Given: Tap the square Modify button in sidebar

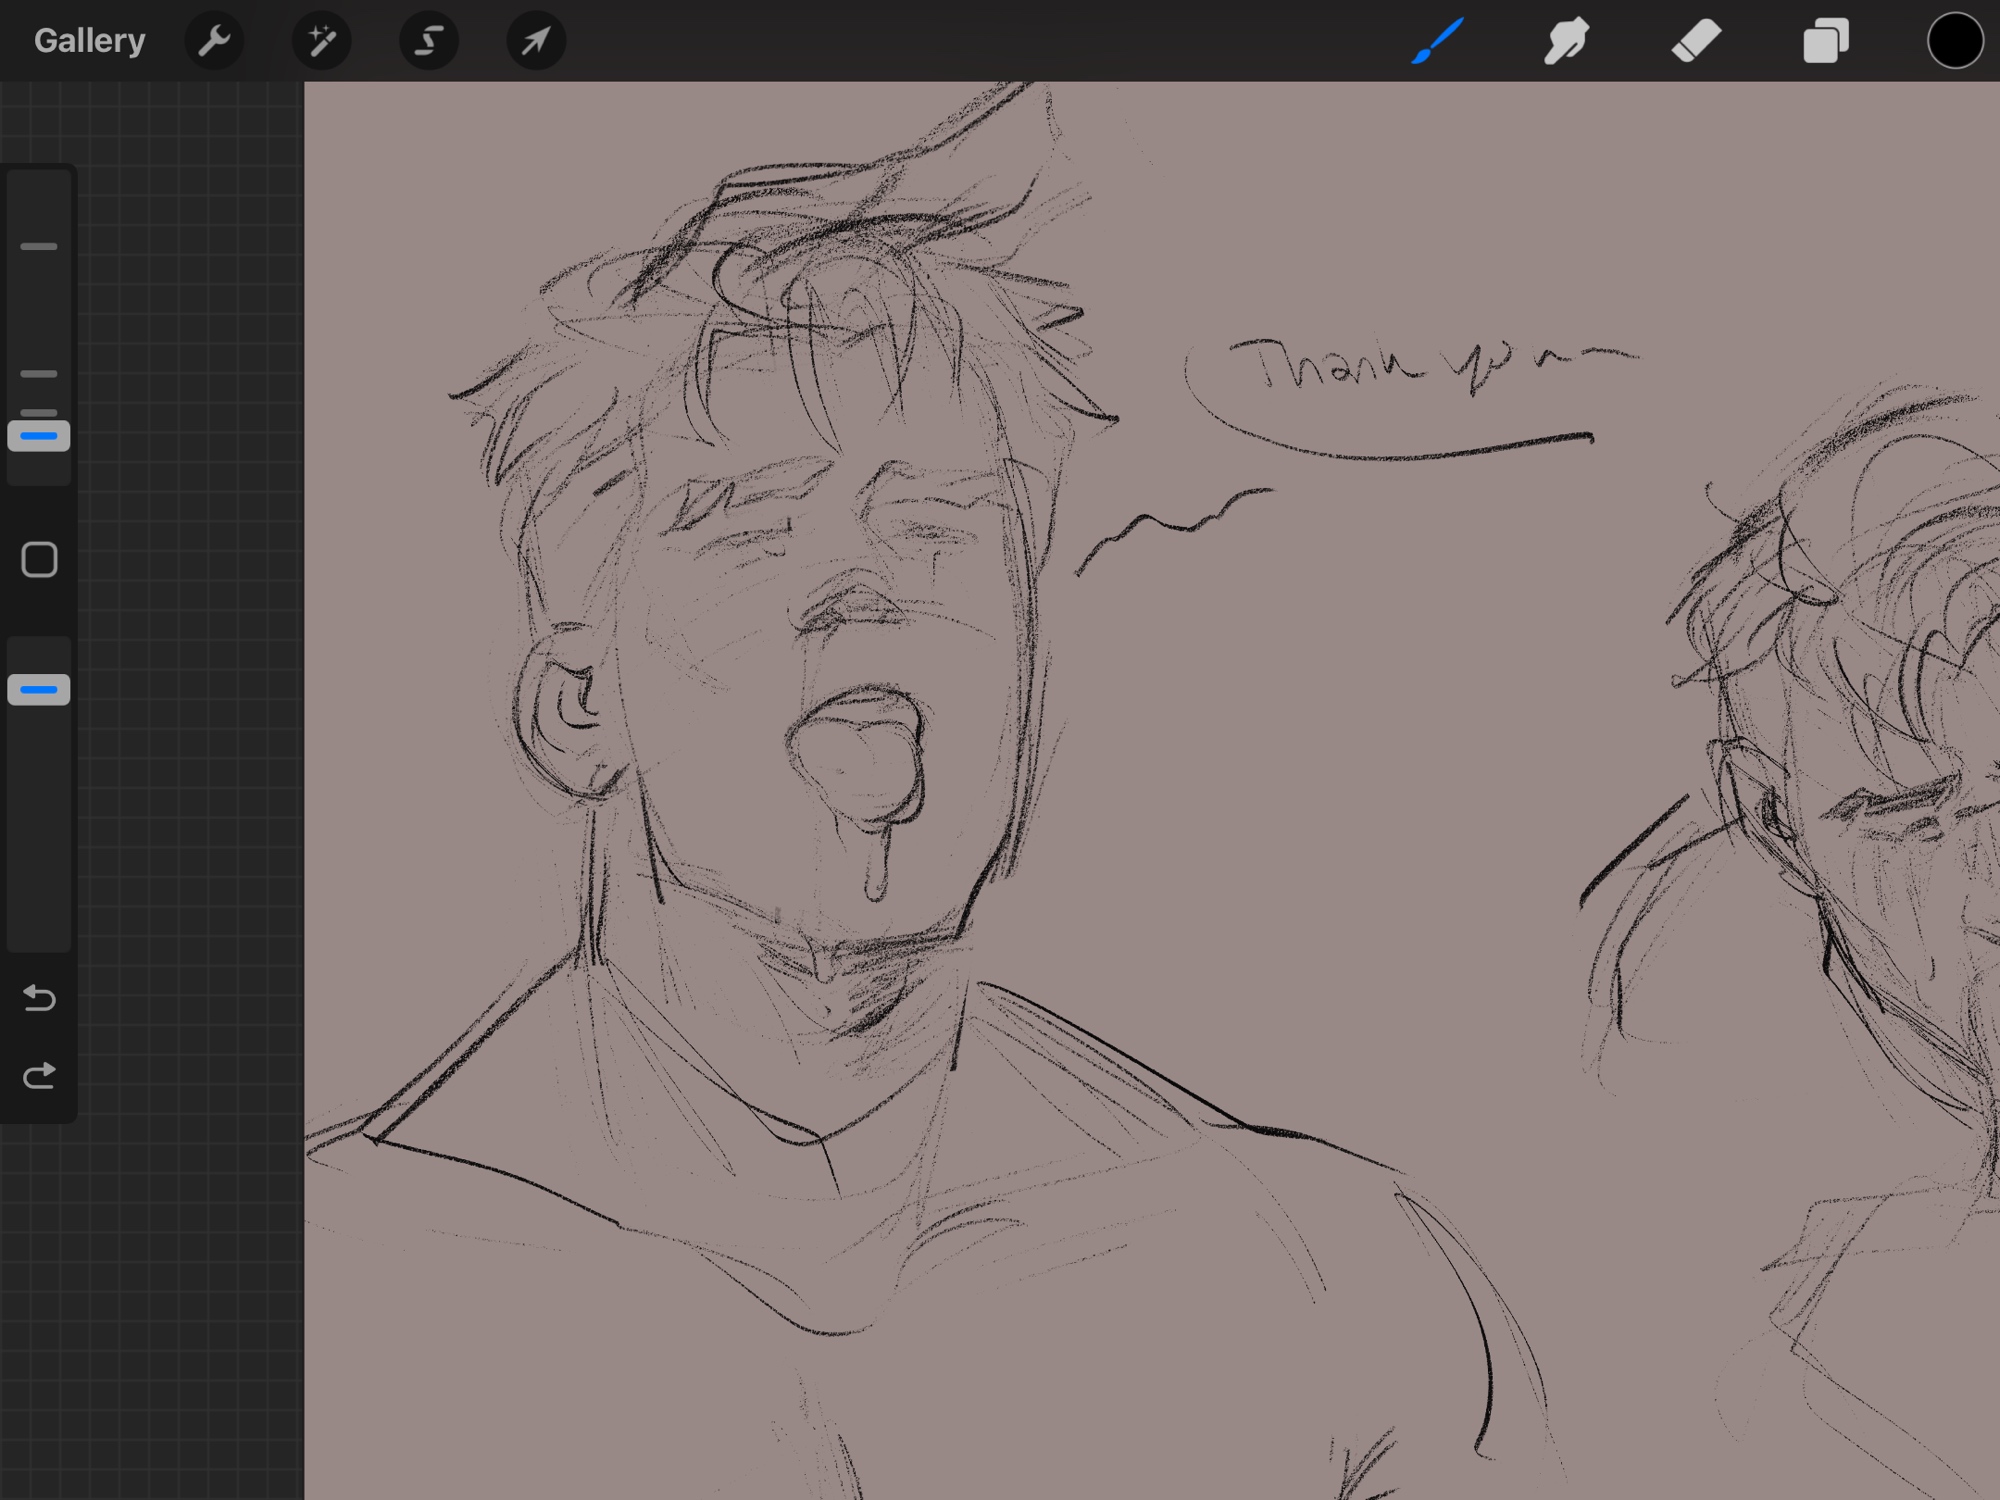Looking at the screenshot, I should [39, 560].
